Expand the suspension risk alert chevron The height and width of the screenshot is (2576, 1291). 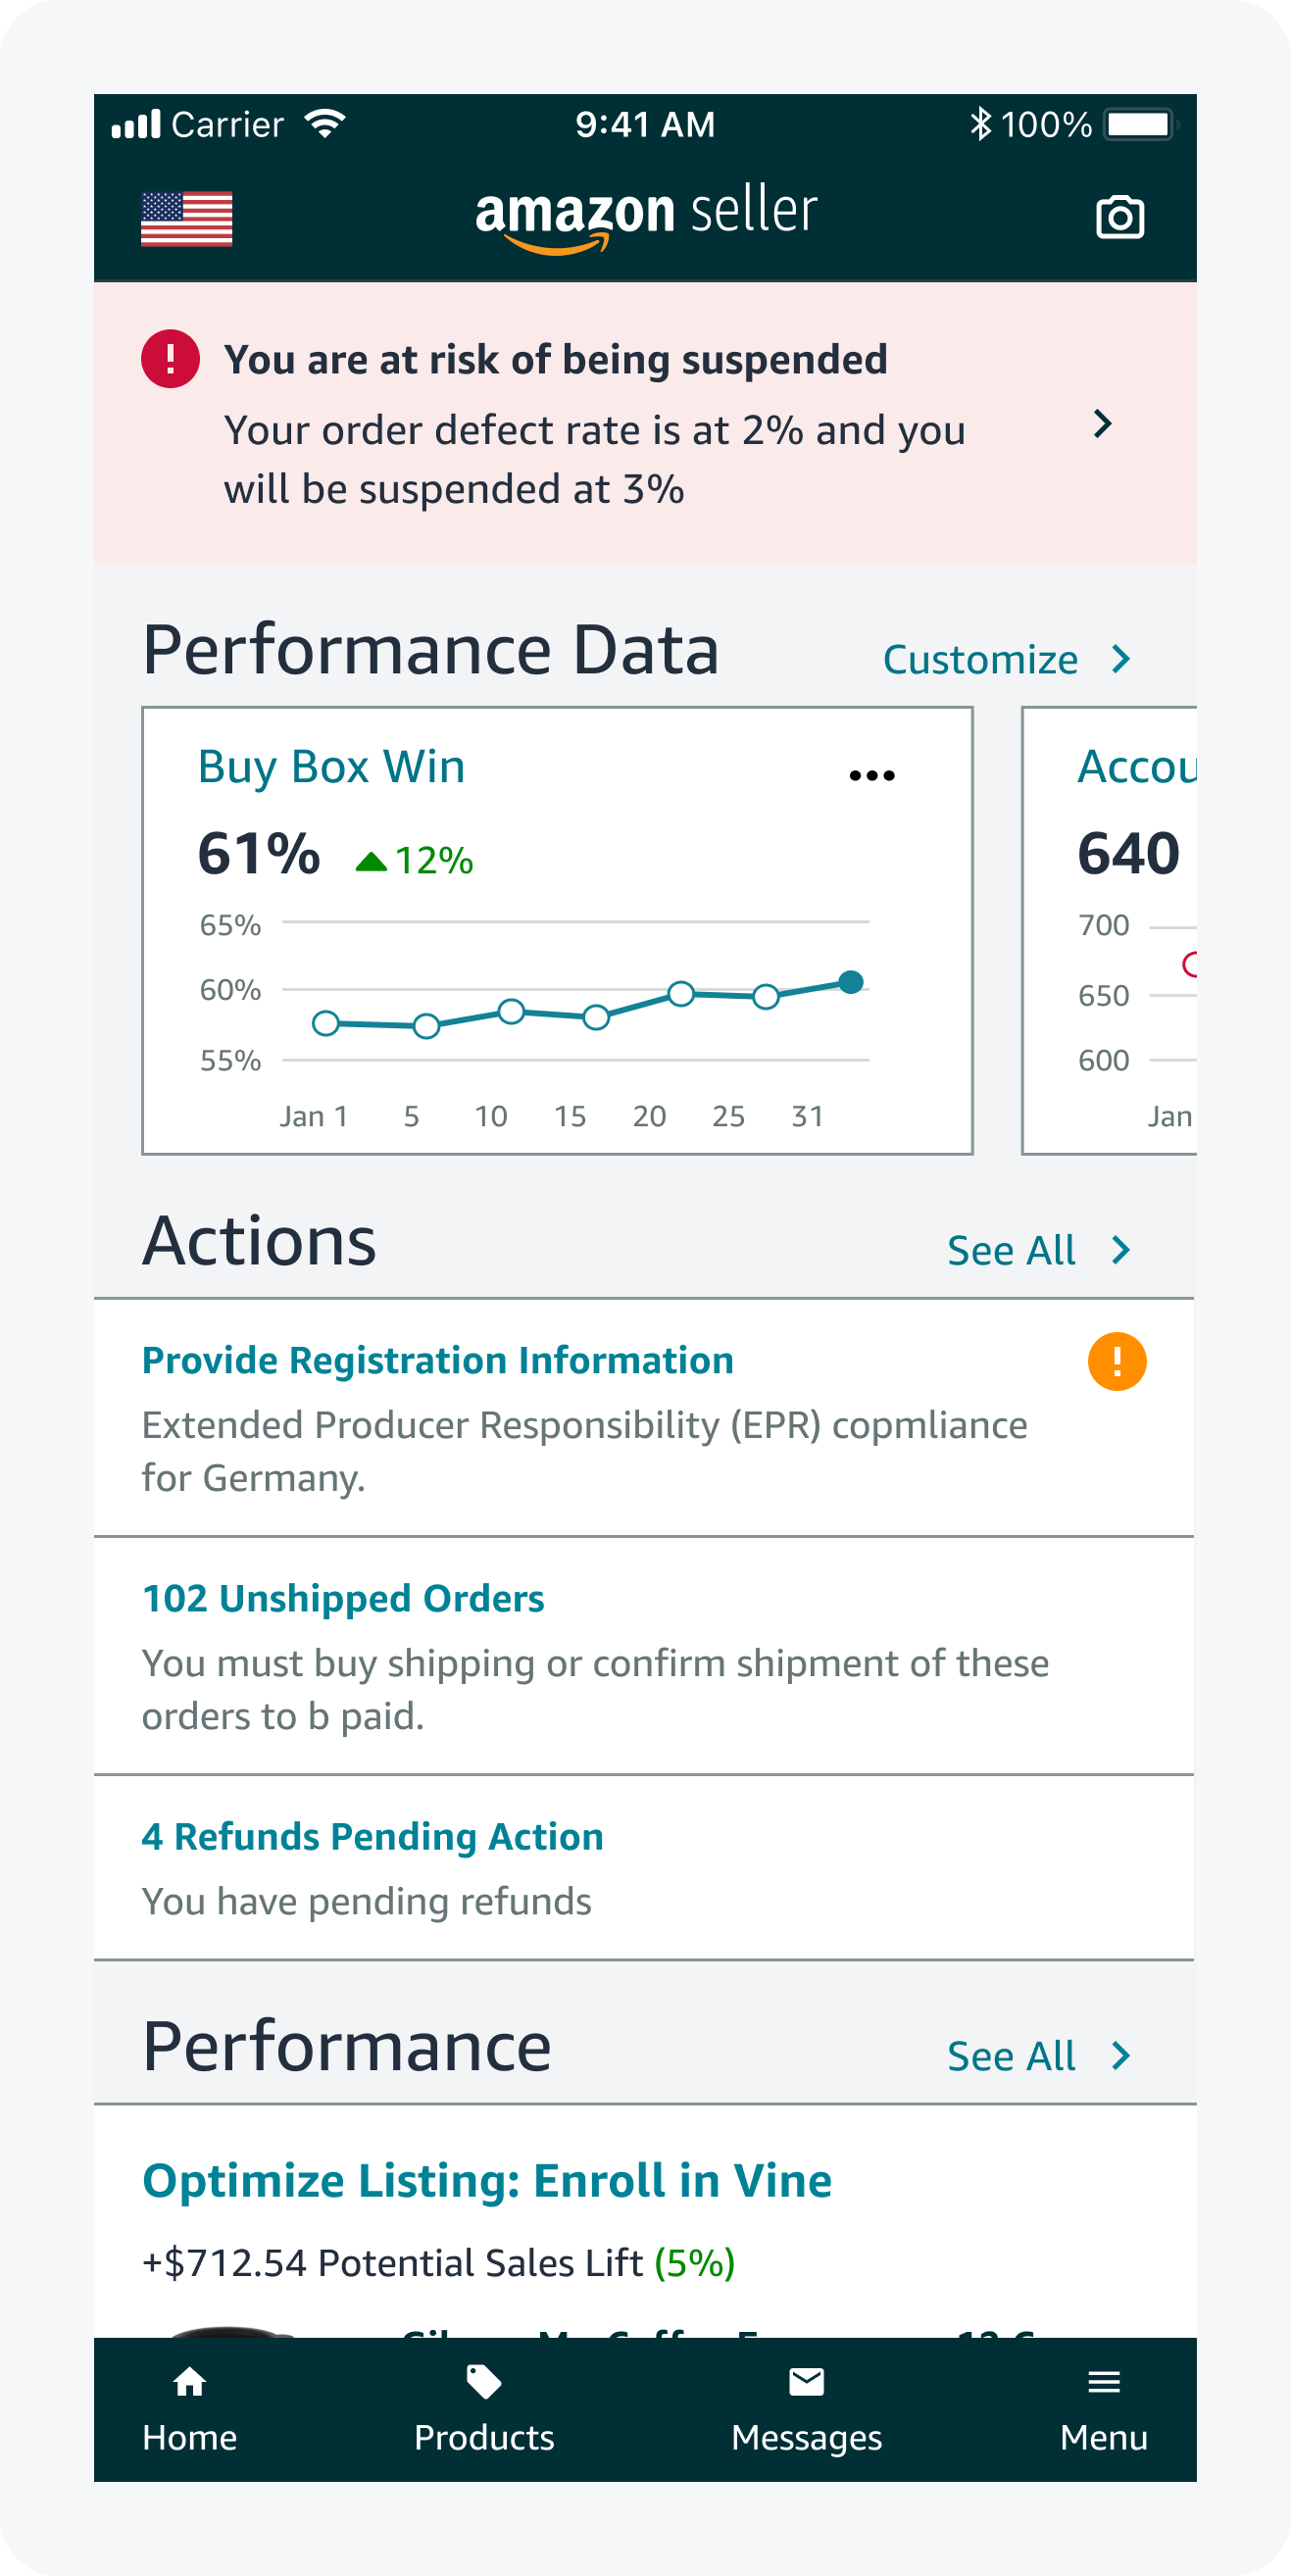point(1102,424)
